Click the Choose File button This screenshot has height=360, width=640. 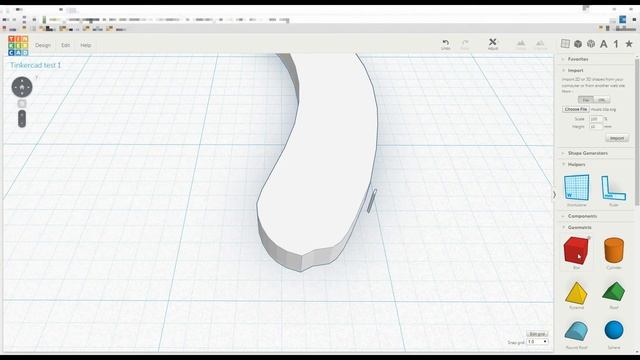coord(576,109)
